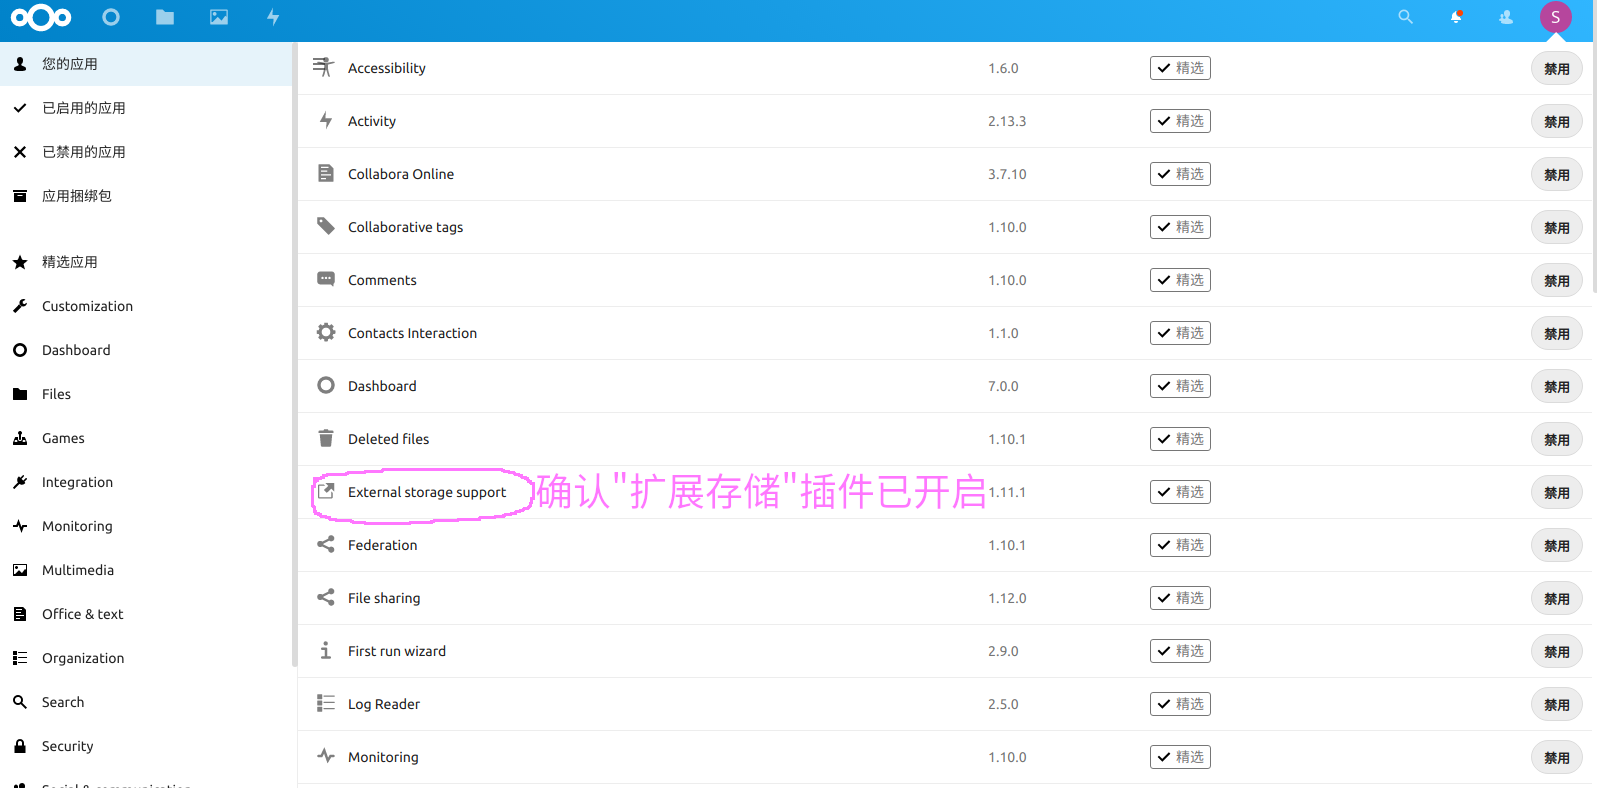This screenshot has height=791, width=1598.
Task: Disable the Deleted files app
Action: pyautogui.click(x=1556, y=440)
